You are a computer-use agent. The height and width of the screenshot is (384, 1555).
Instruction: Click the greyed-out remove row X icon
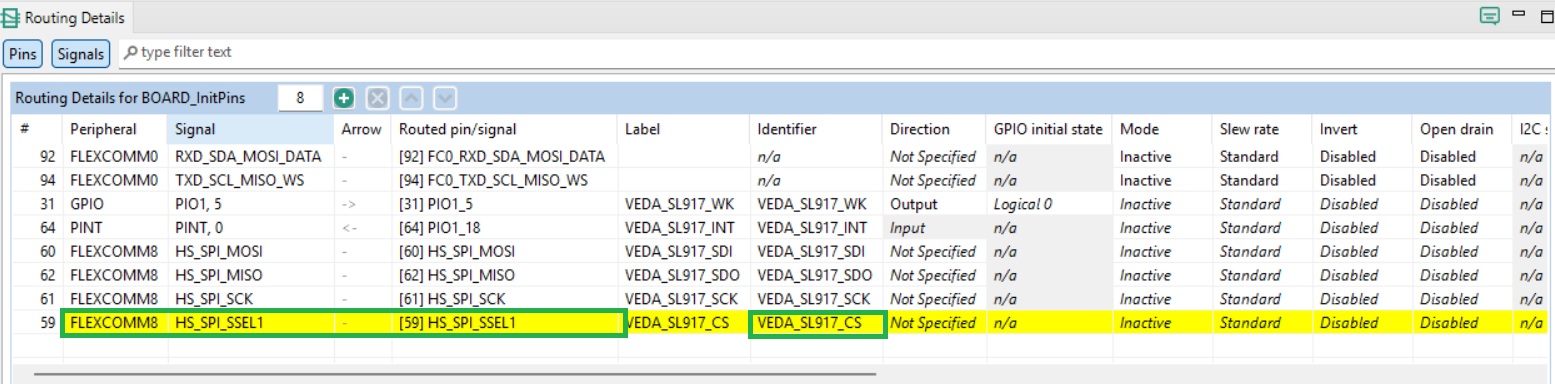click(377, 98)
